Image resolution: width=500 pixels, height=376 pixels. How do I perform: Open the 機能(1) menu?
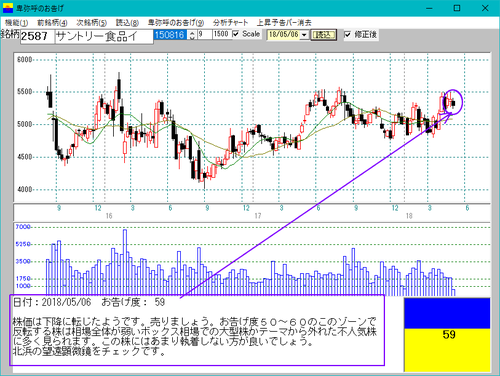click(16, 23)
